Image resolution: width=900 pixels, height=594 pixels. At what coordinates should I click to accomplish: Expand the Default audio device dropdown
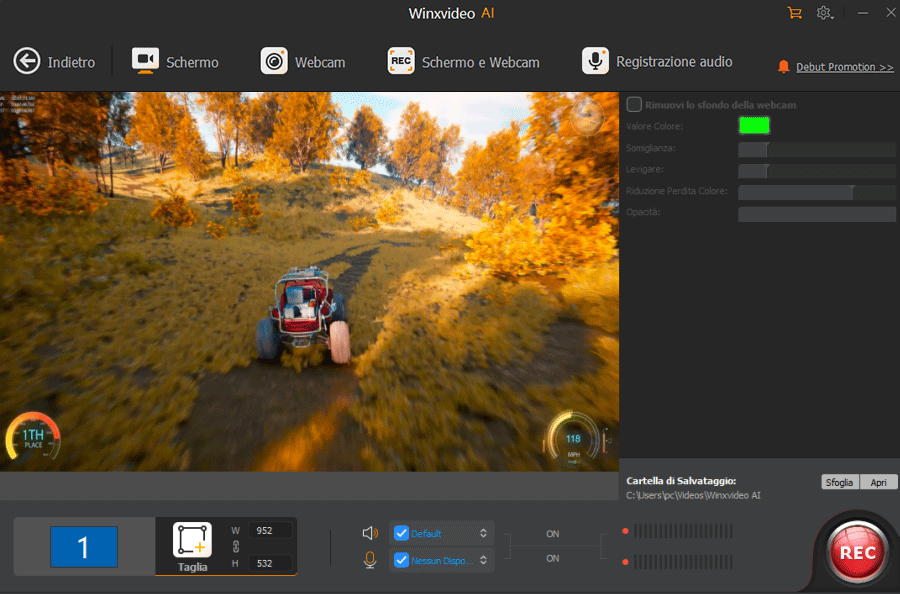coord(483,533)
